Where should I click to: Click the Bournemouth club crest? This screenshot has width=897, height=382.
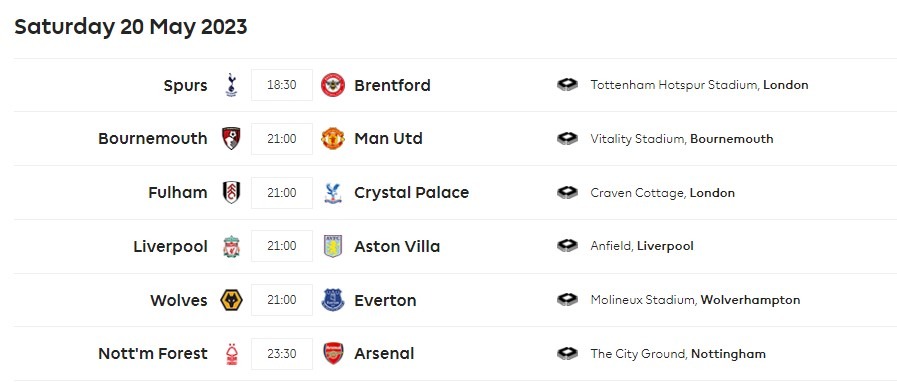[x=231, y=139]
